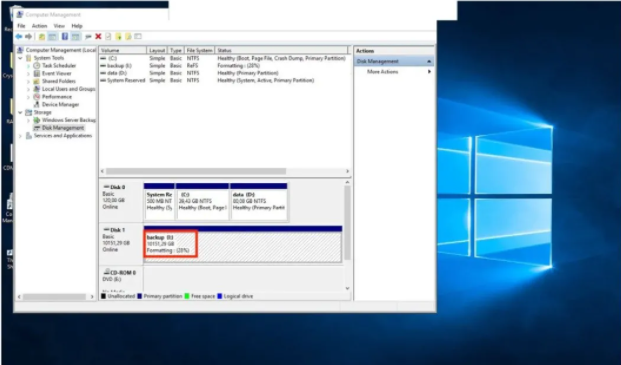
Task: Click the black Unallocated legend swatch
Action: coord(103,296)
